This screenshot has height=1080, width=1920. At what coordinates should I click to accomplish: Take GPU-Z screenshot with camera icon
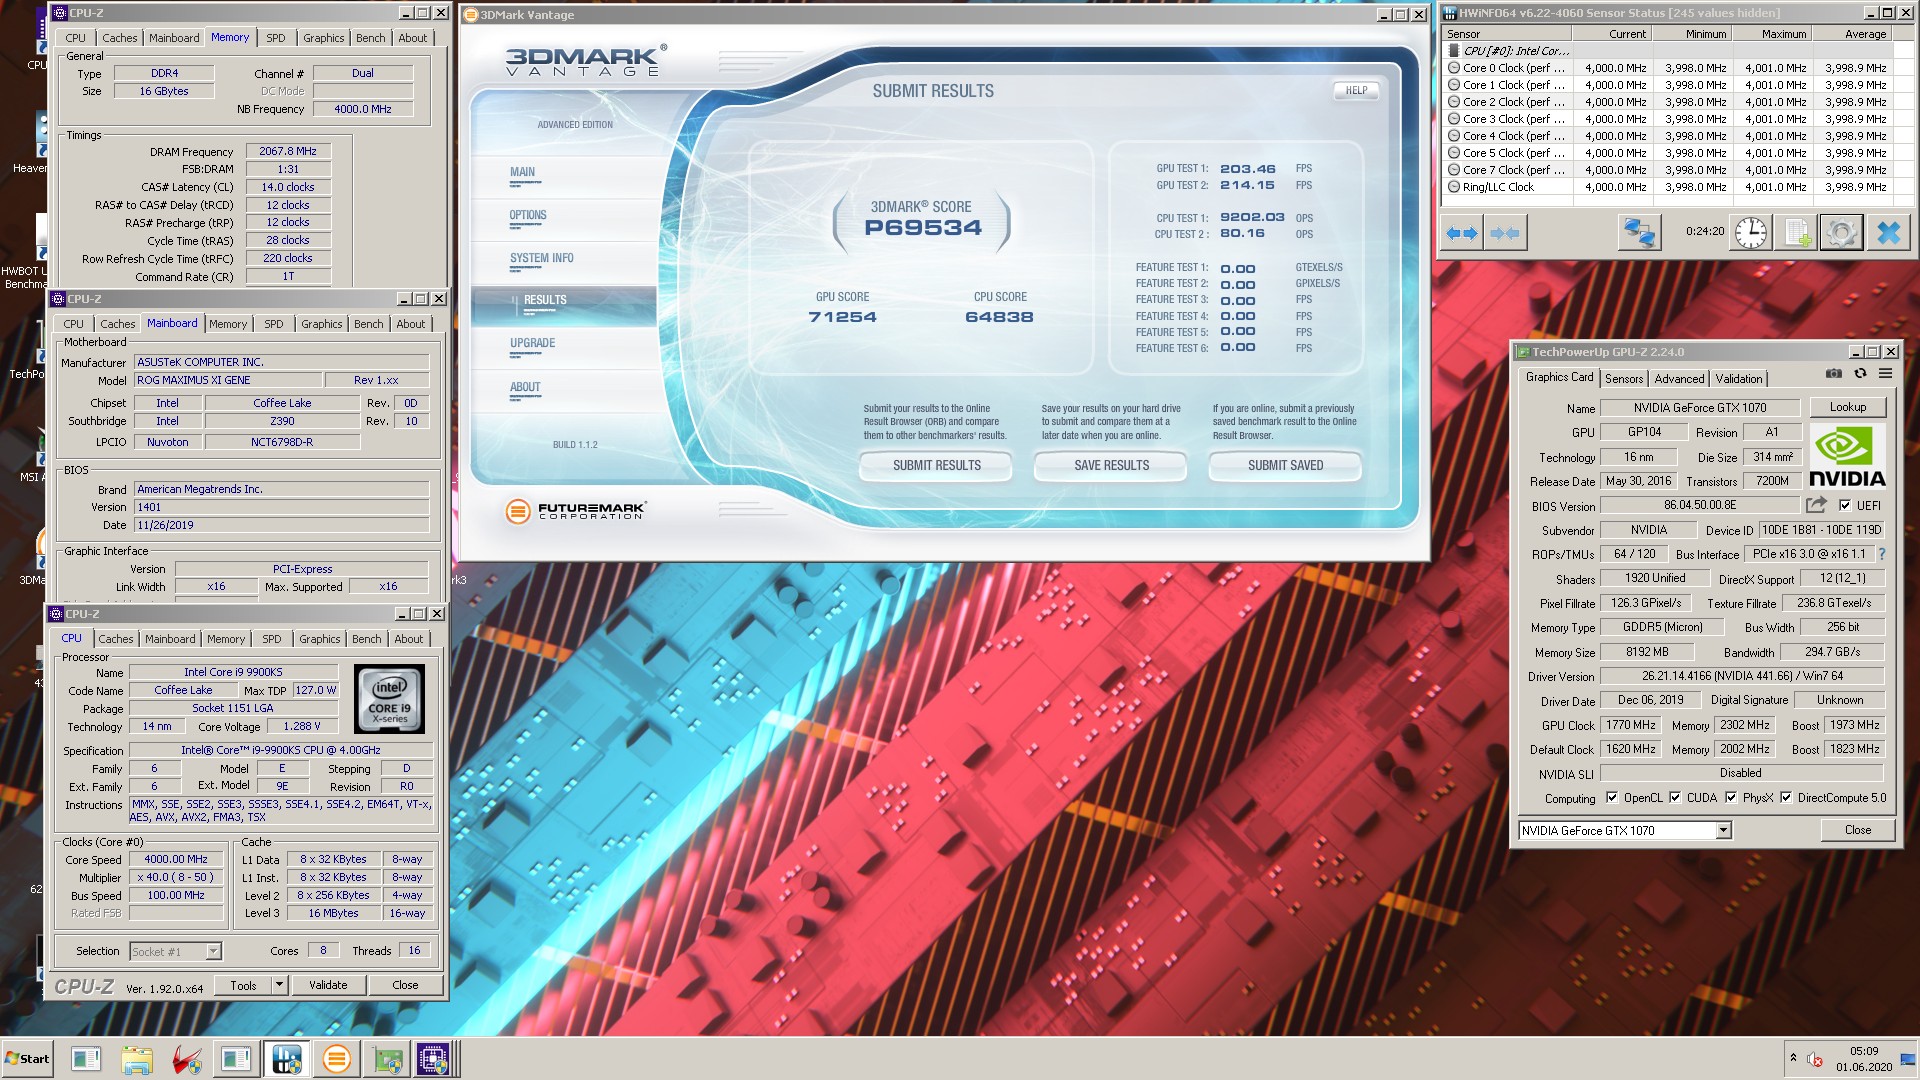1834,374
